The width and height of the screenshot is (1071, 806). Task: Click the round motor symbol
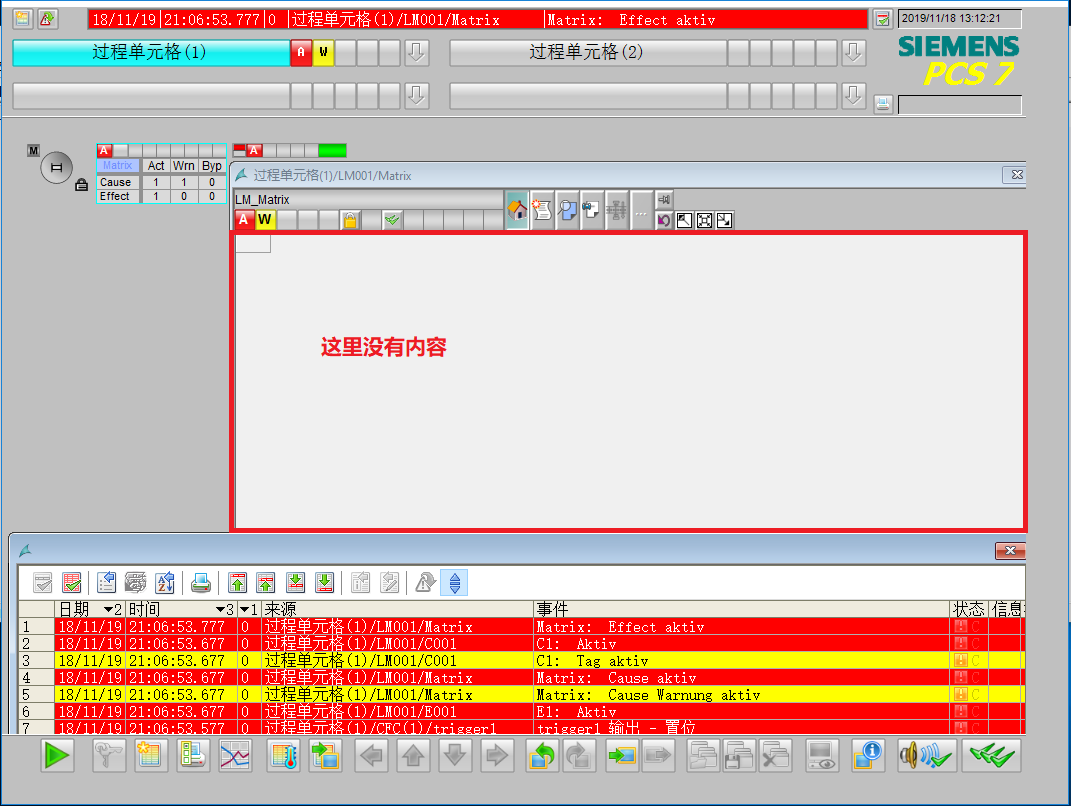coord(57,167)
